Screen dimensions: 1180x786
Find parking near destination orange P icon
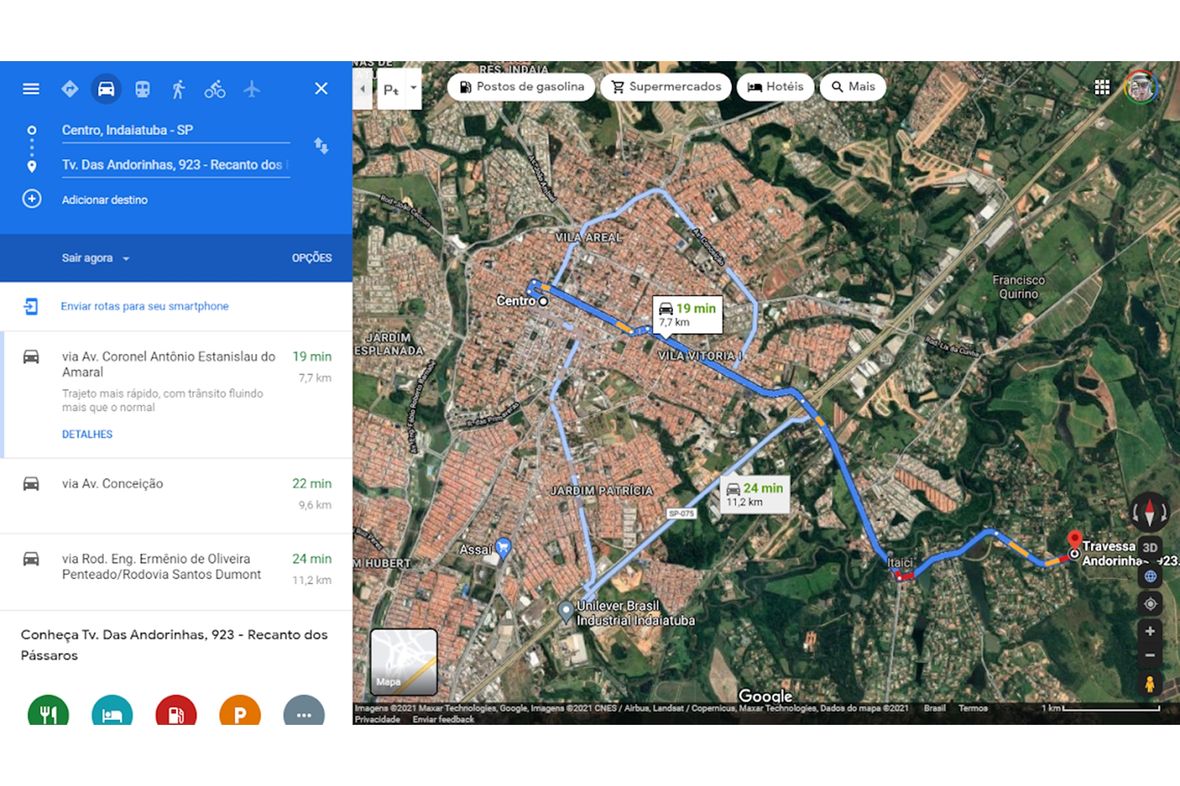[x=240, y=711]
